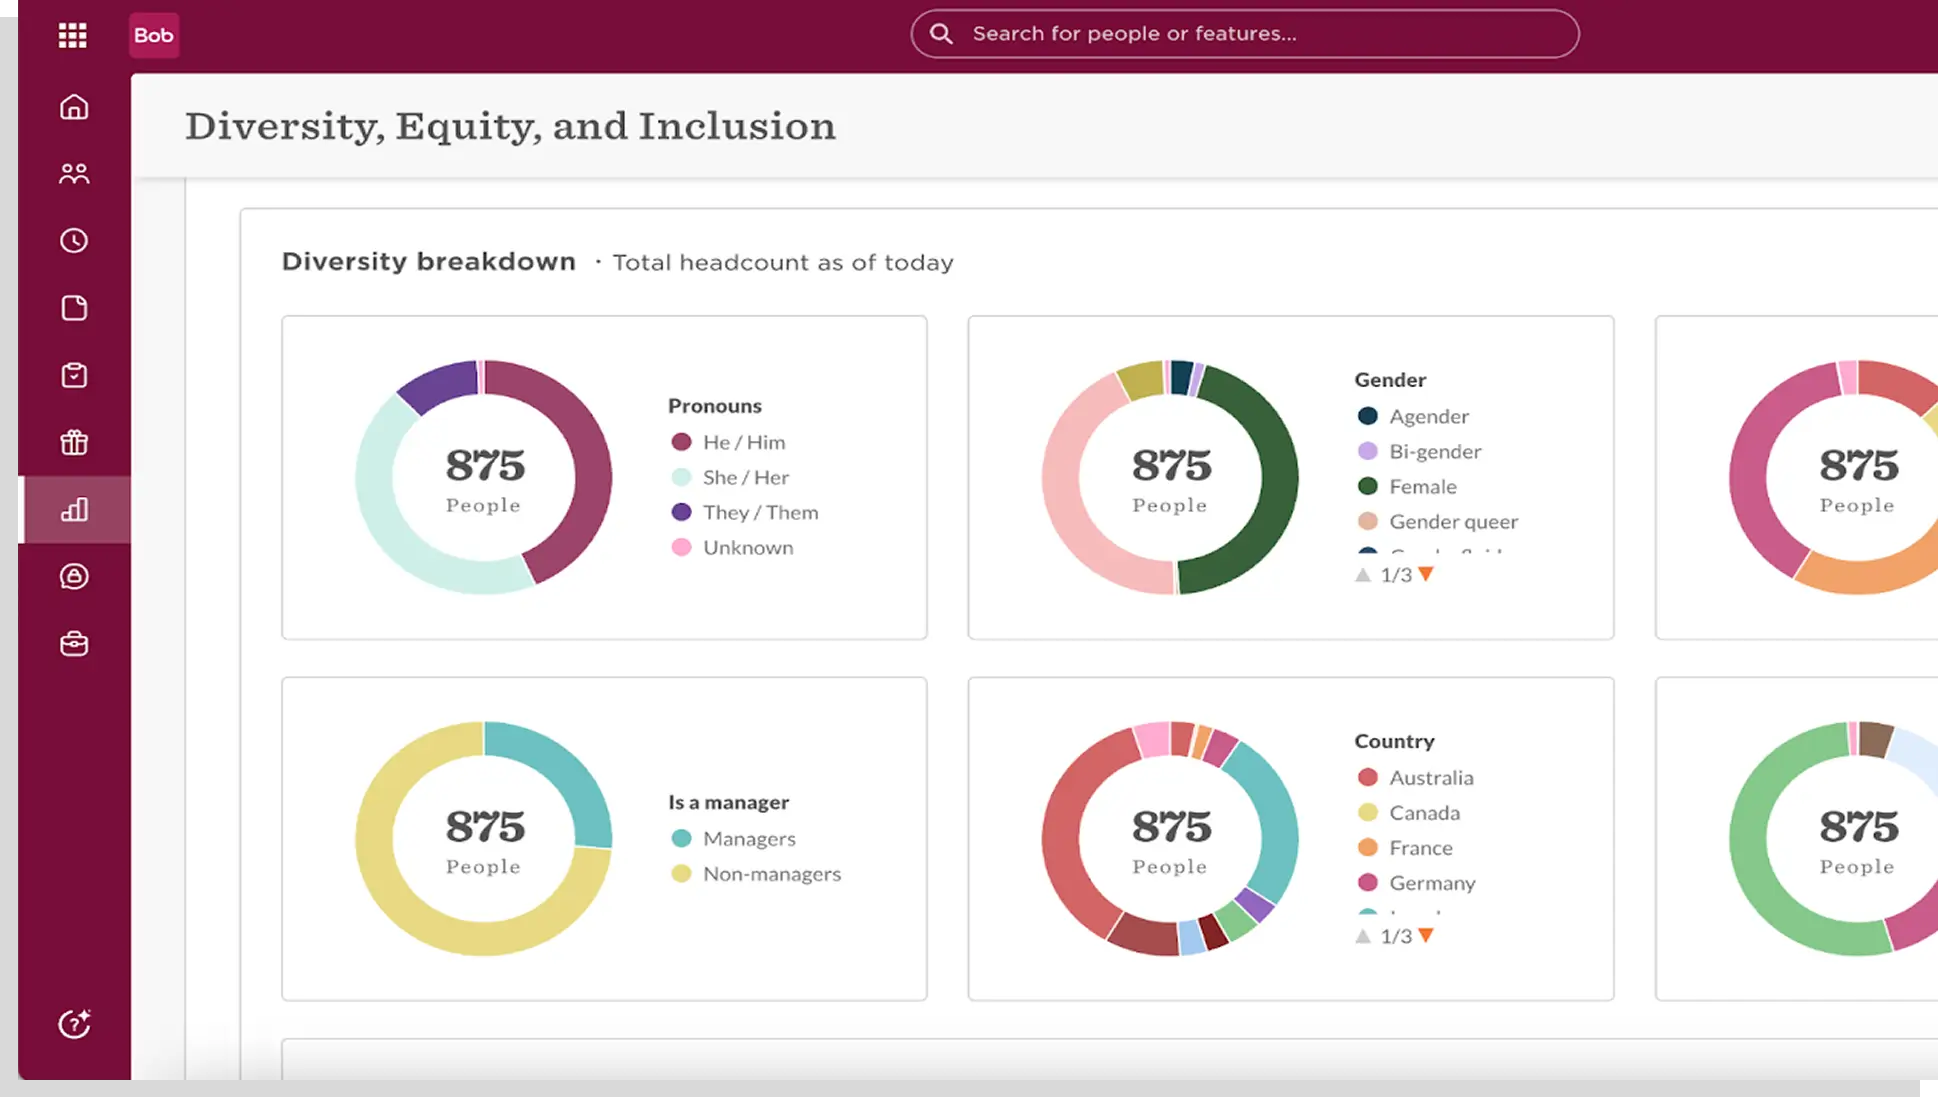Toggle He / Him legend swatch
Viewport: 1938px width, 1097px height.
[x=681, y=442]
